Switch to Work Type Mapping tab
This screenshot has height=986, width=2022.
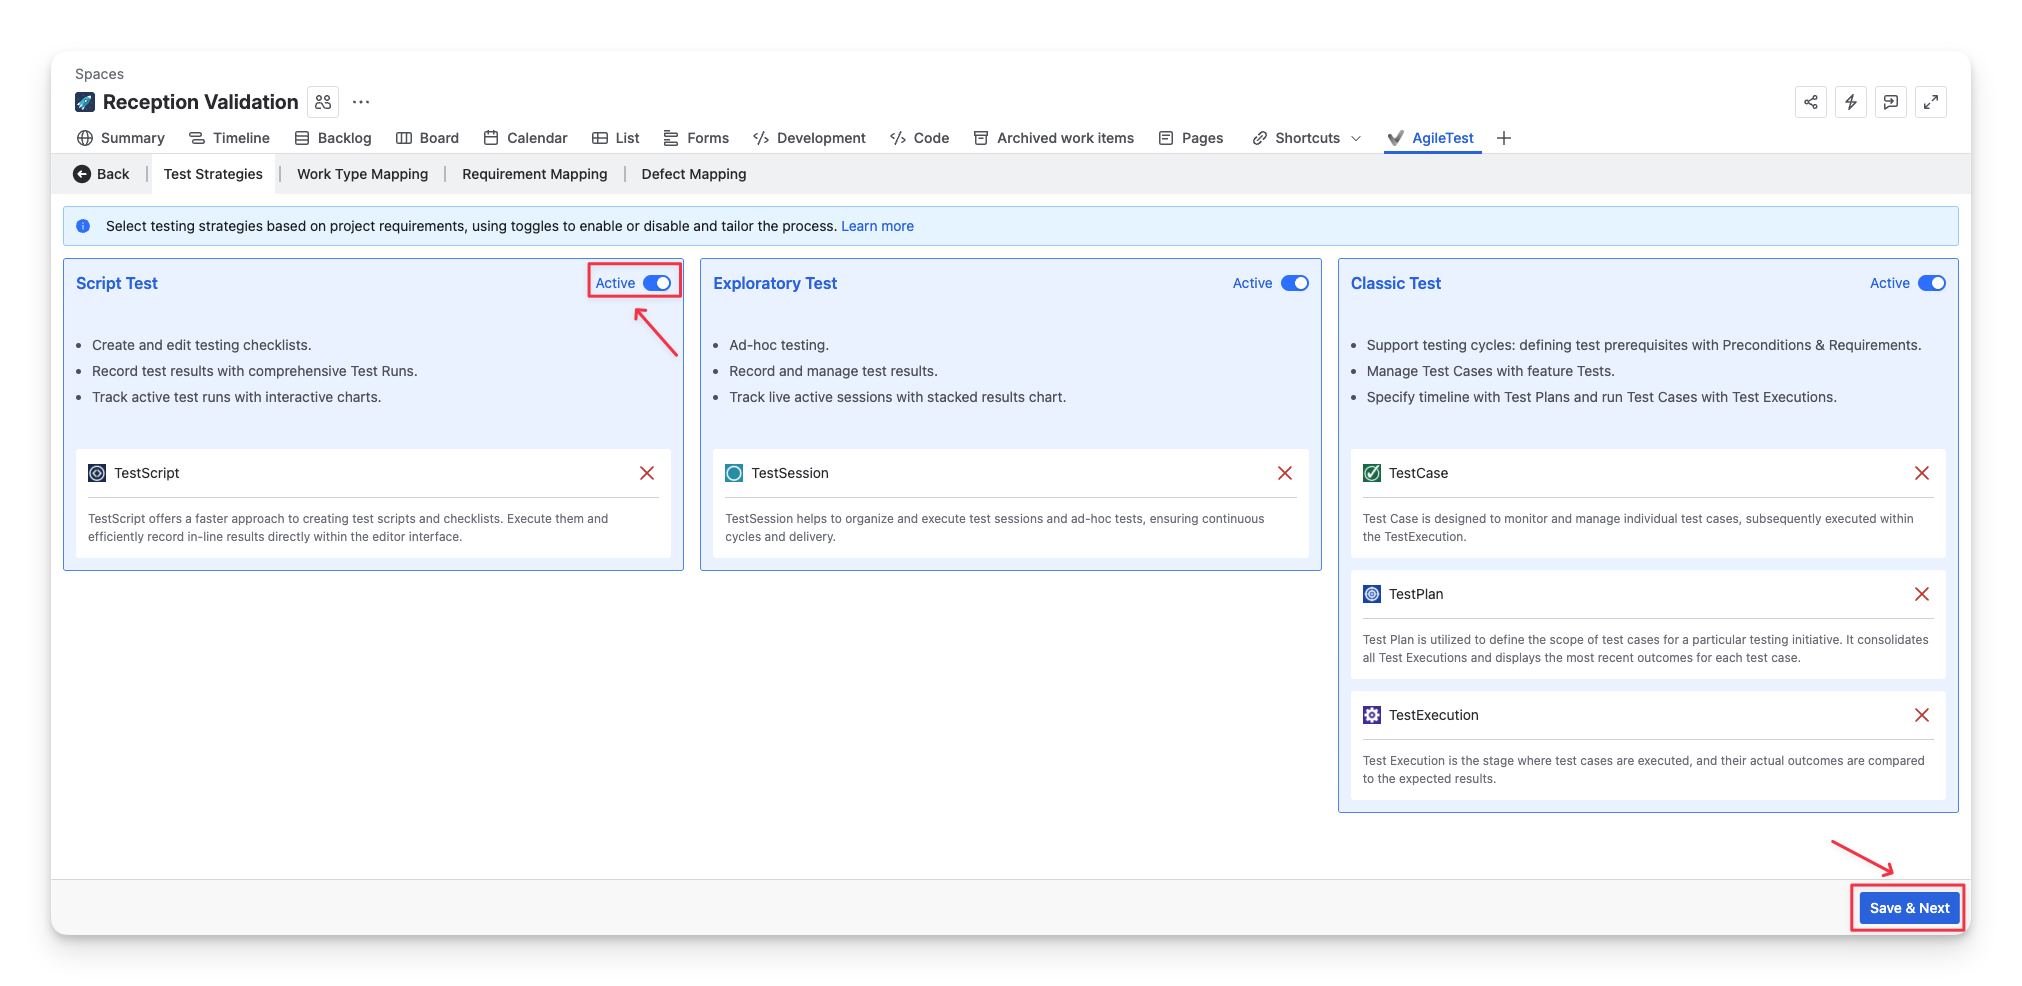click(x=362, y=174)
